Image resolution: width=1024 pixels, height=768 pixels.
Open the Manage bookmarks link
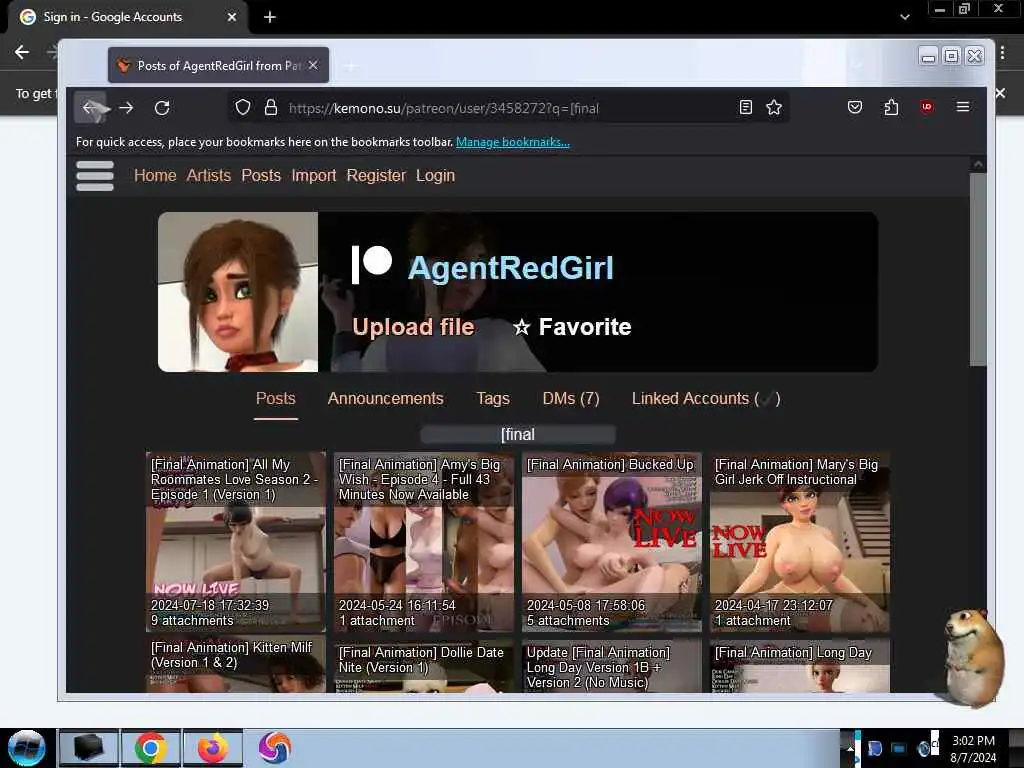(513, 142)
